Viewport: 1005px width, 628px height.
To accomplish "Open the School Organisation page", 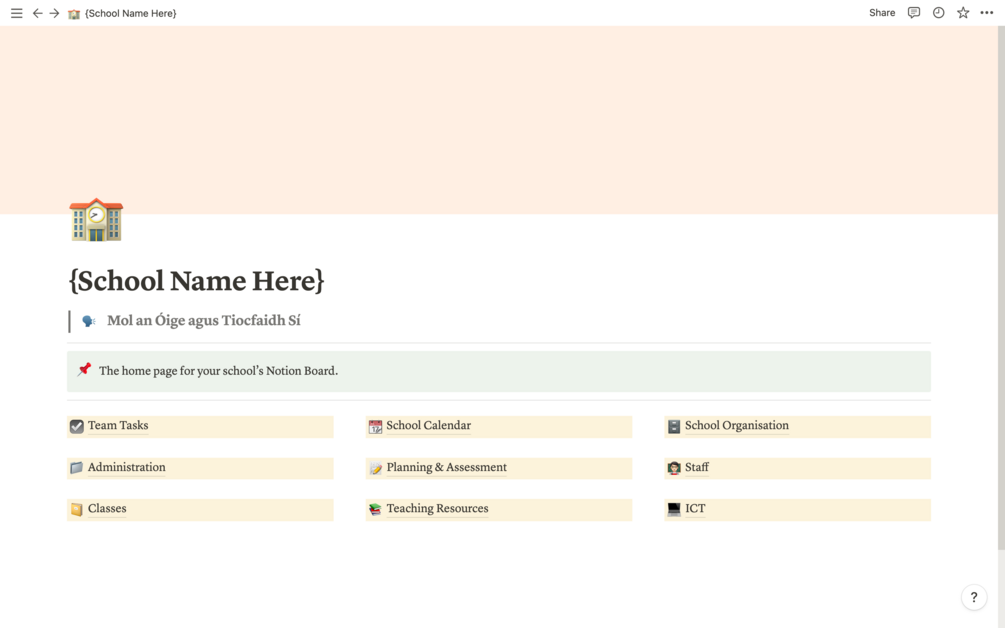I will (x=735, y=425).
